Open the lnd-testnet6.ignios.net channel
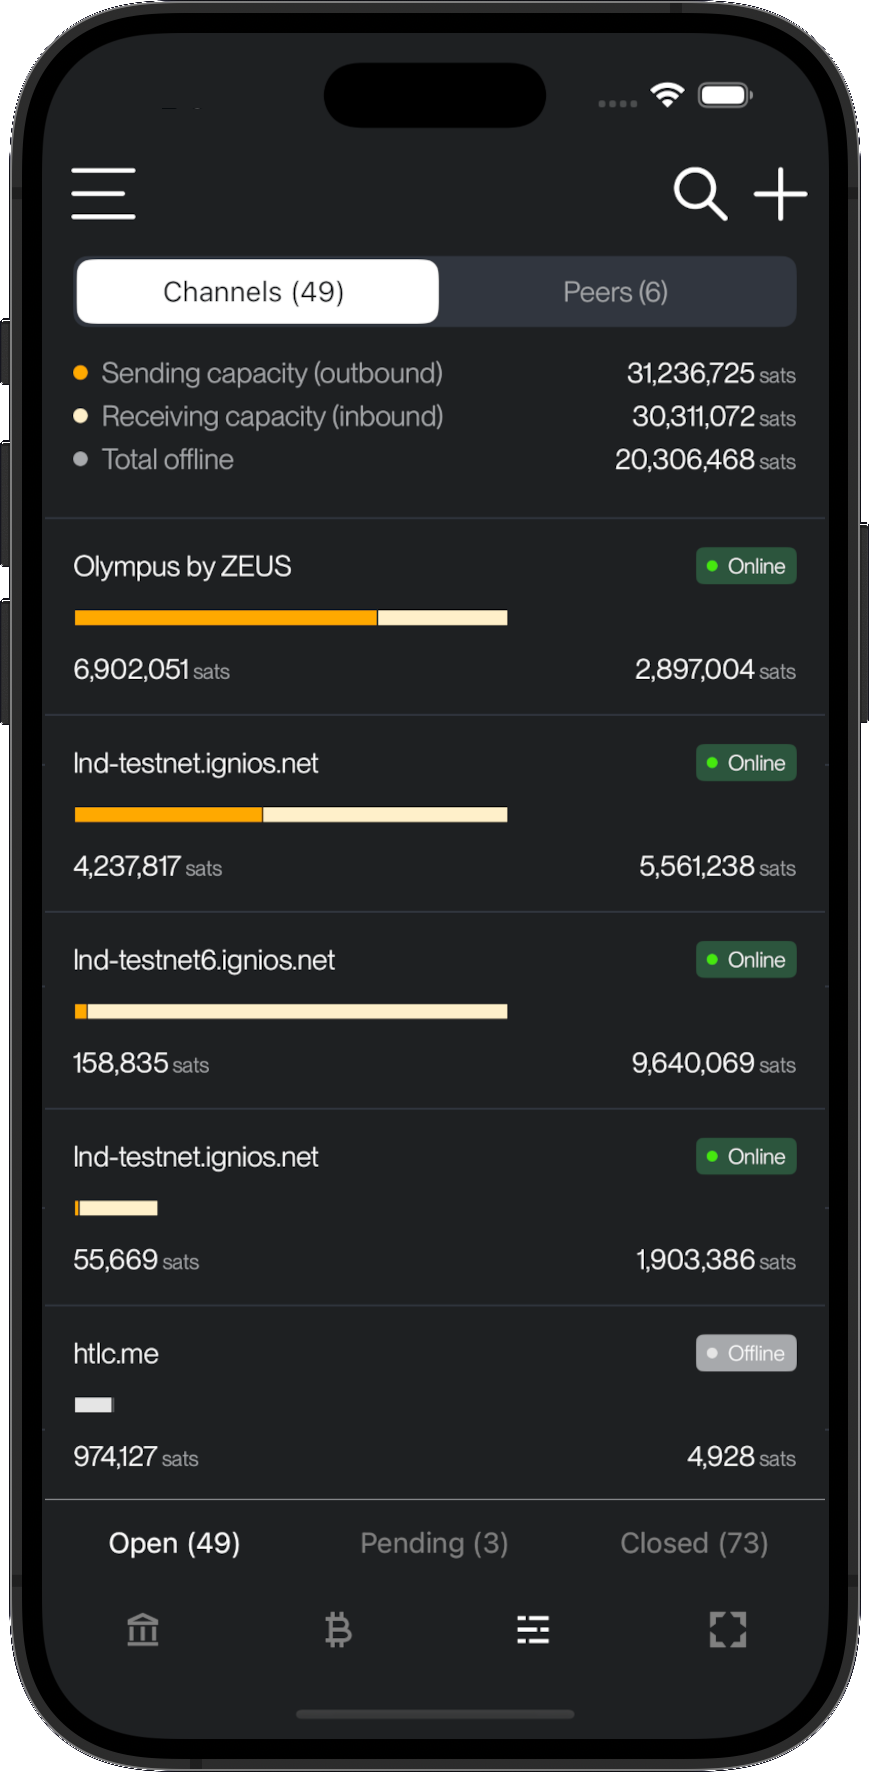This screenshot has height=1772, width=869. point(204,960)
